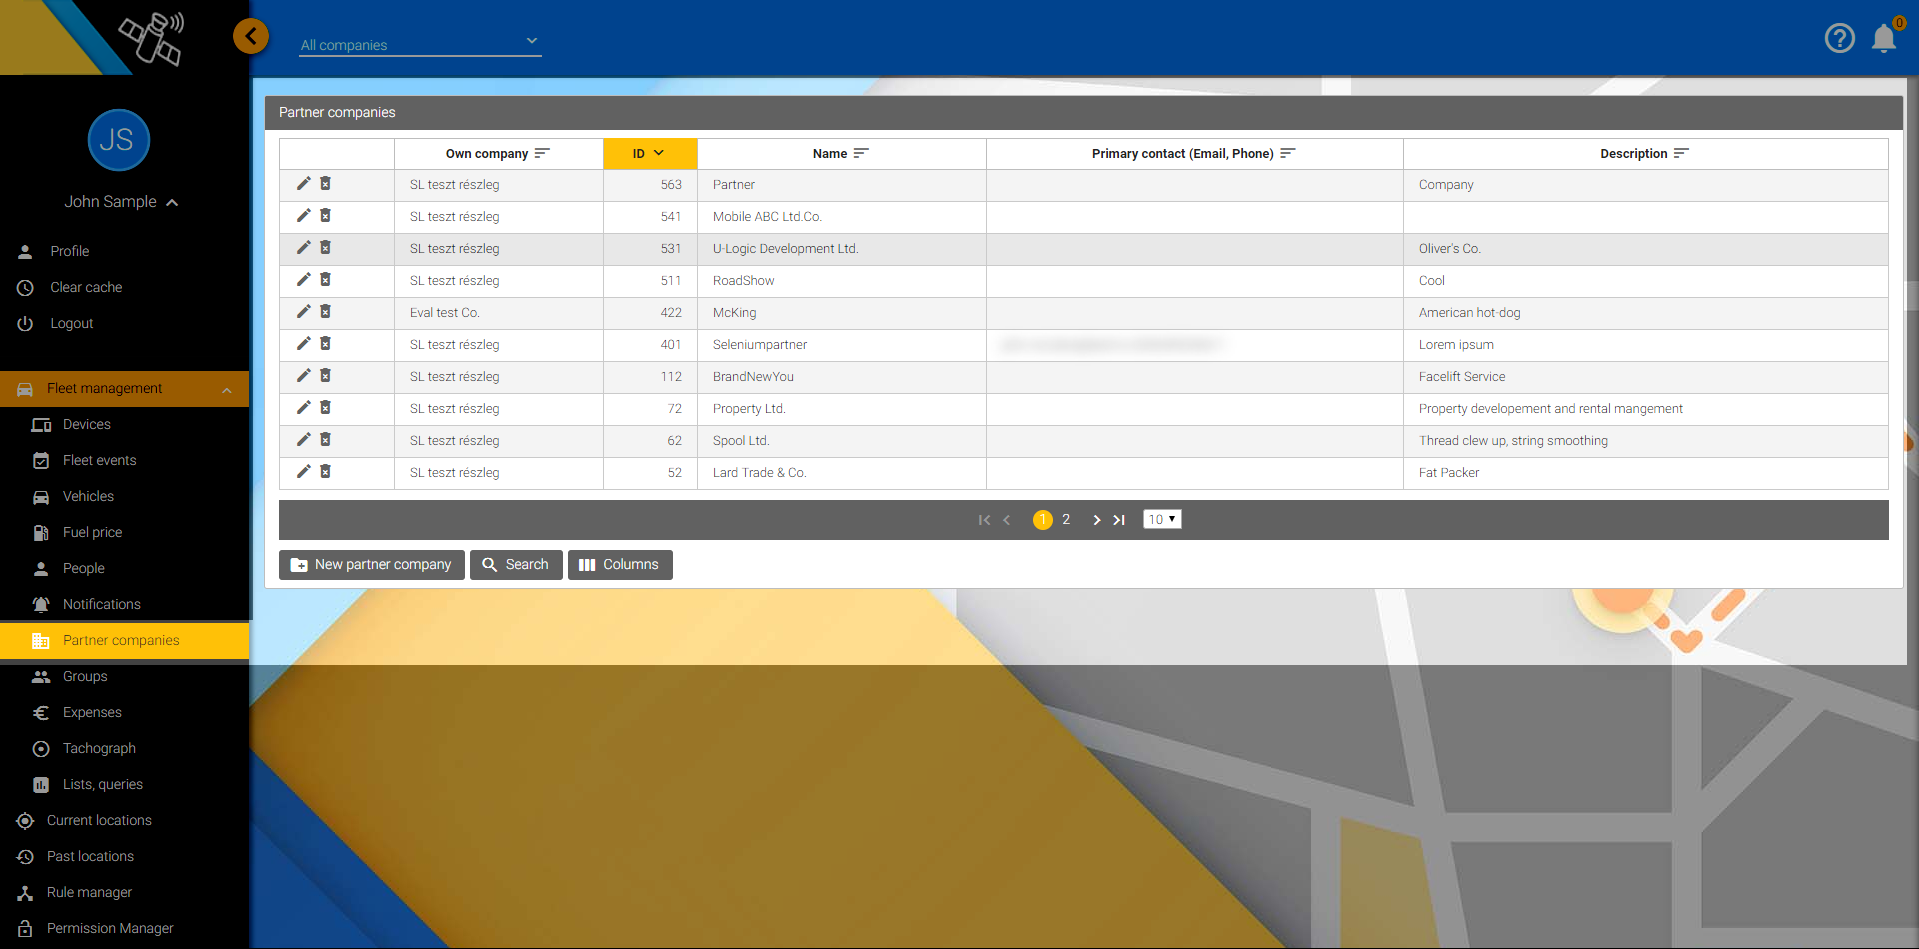Open the notifications bell icon
1919x949 pixels.
tap(1884, 38)
